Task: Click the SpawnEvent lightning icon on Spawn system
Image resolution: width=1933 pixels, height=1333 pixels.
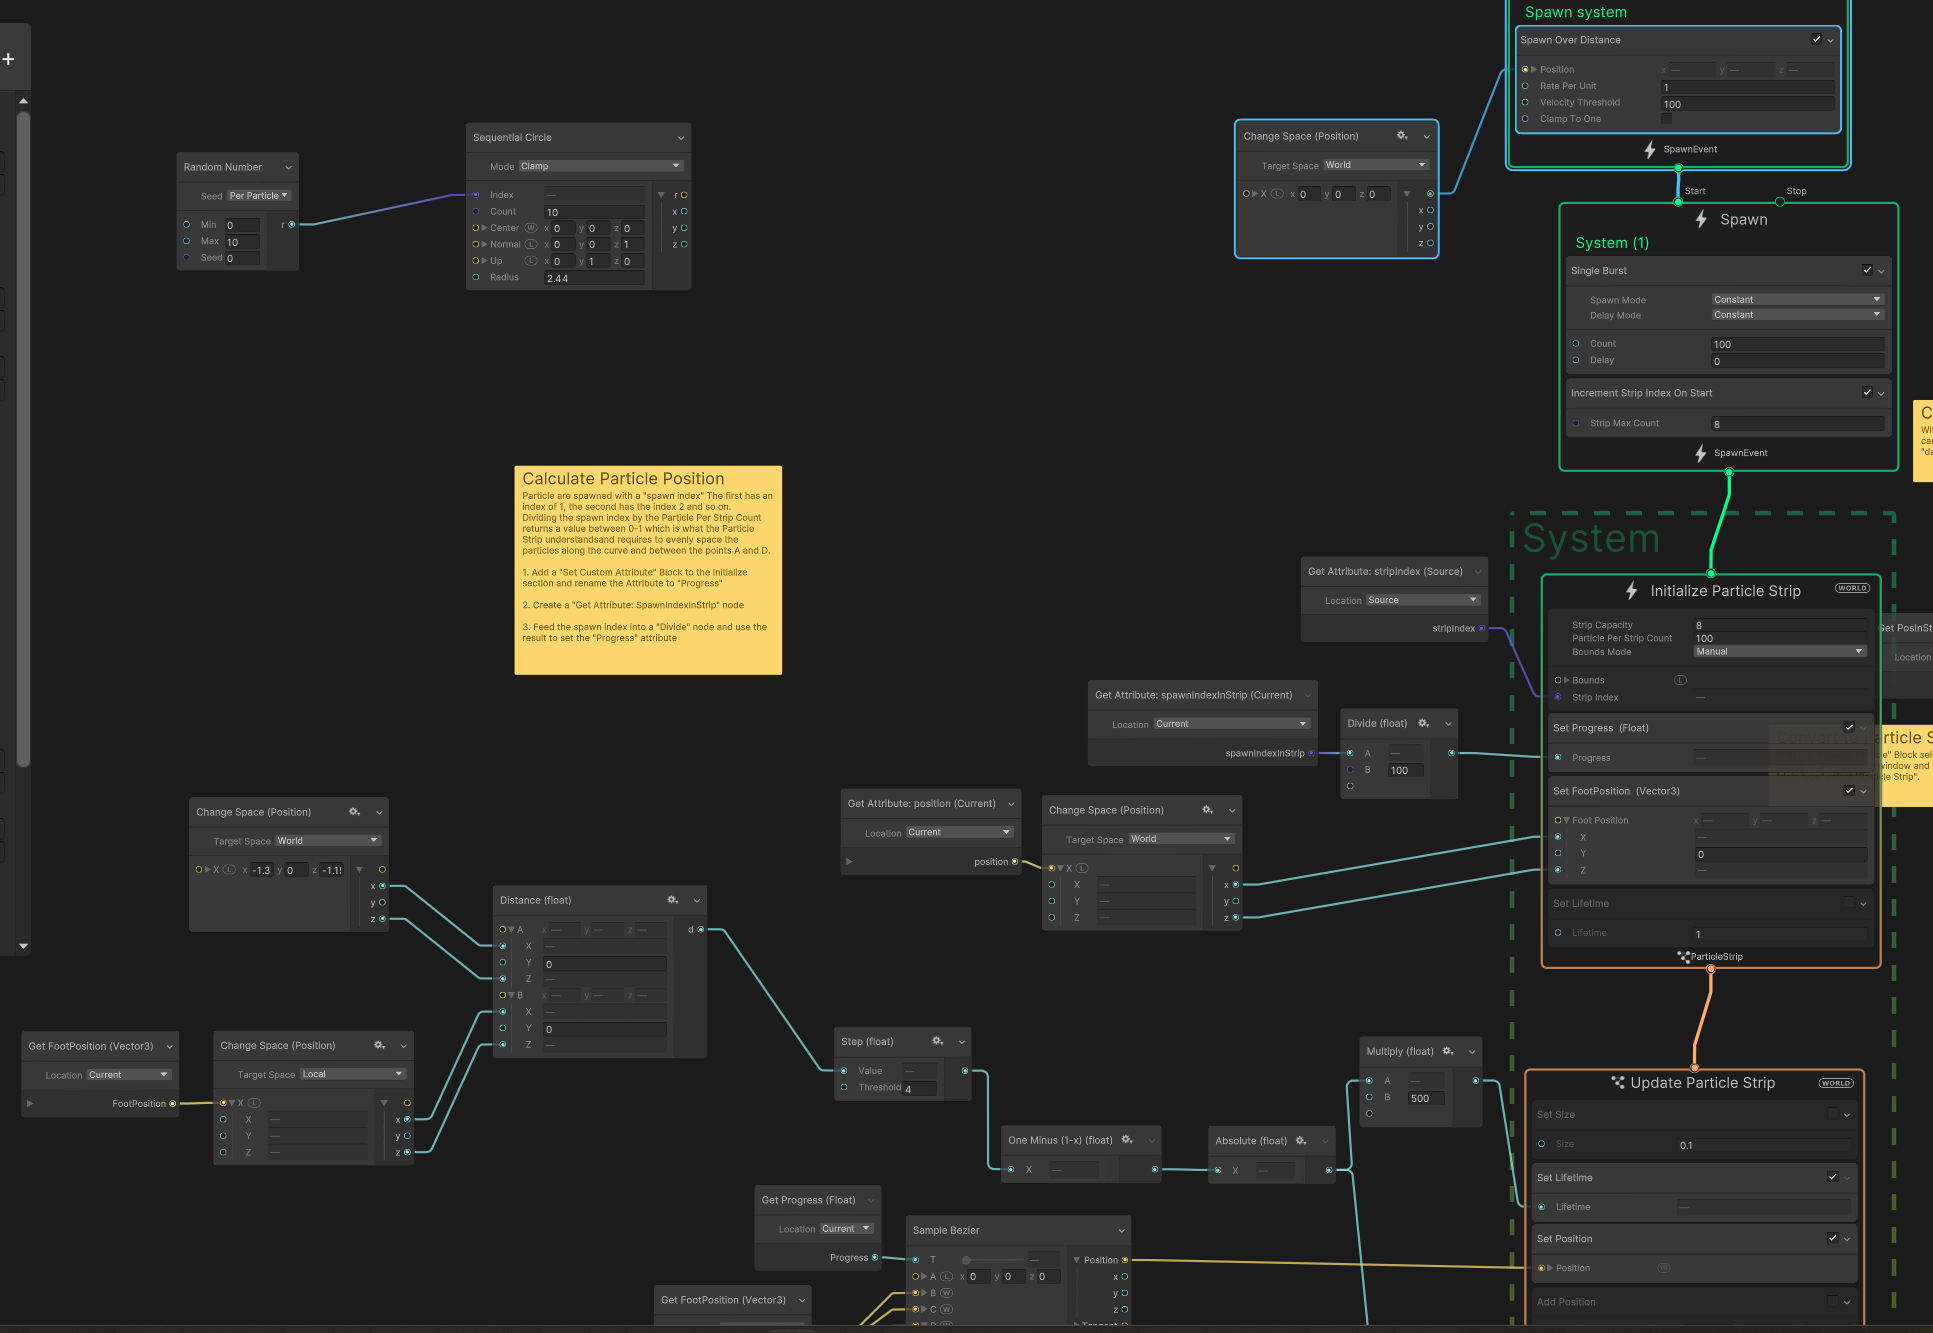Action: [x=1649, y=149]
